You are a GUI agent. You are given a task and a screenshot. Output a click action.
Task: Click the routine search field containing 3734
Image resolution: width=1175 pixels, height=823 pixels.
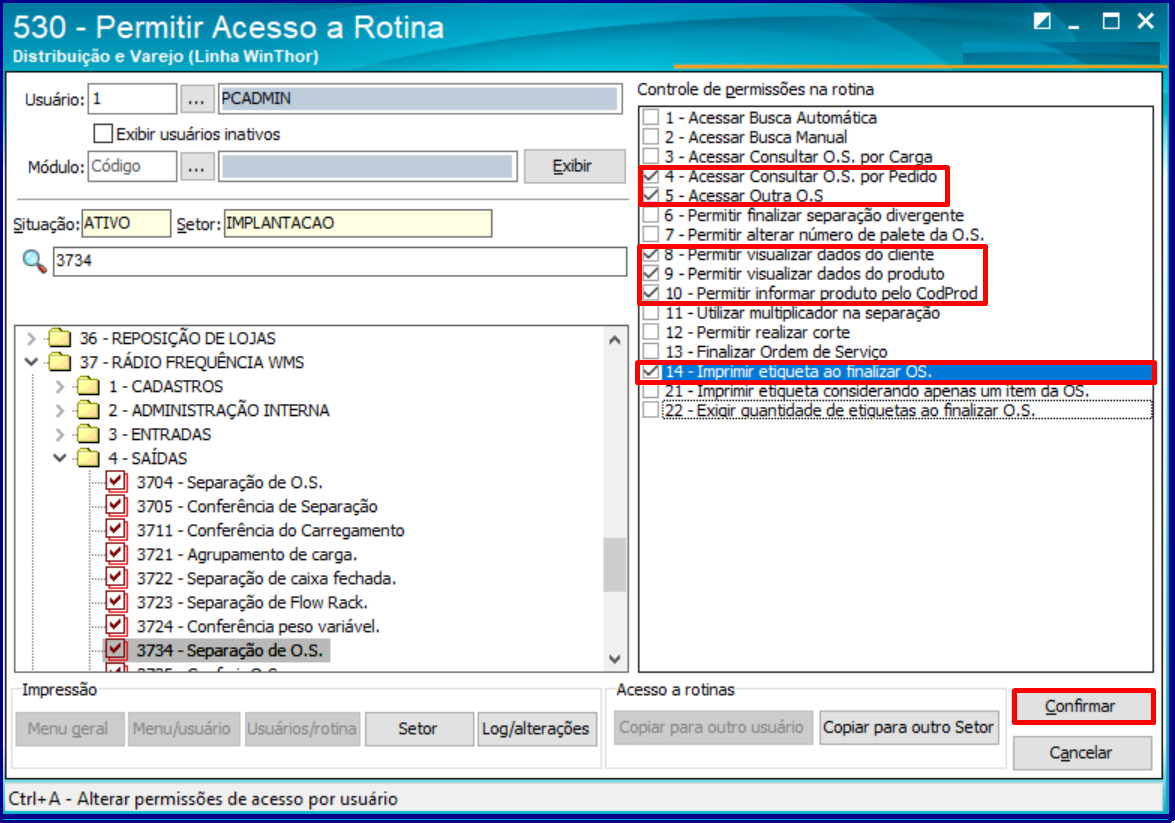pyautogui.click(x=339, y=262)
